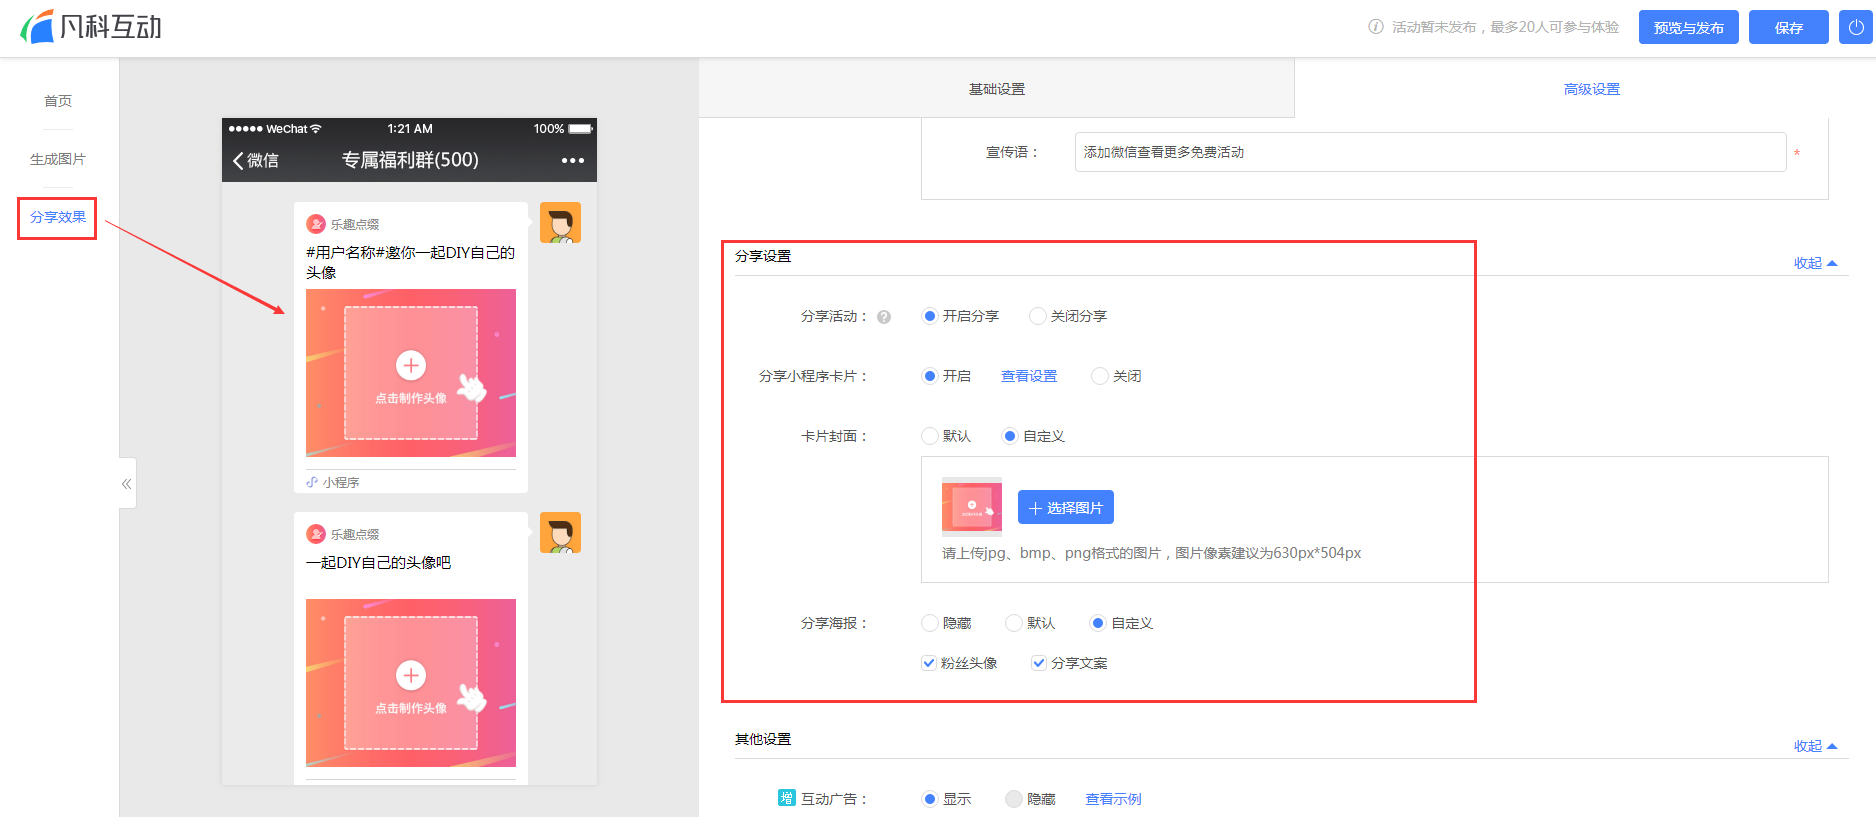Click the text 一起DIY自己的头像吧
The image size is (1876, 817).
click(378, 563)
